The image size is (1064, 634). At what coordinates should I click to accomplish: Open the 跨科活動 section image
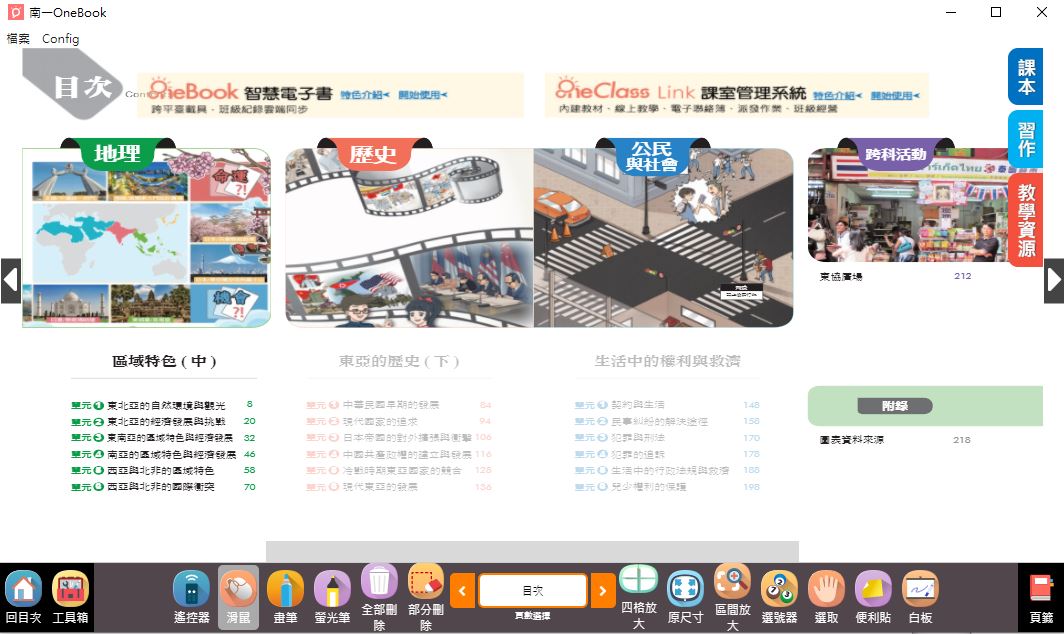tap(909, 205)
